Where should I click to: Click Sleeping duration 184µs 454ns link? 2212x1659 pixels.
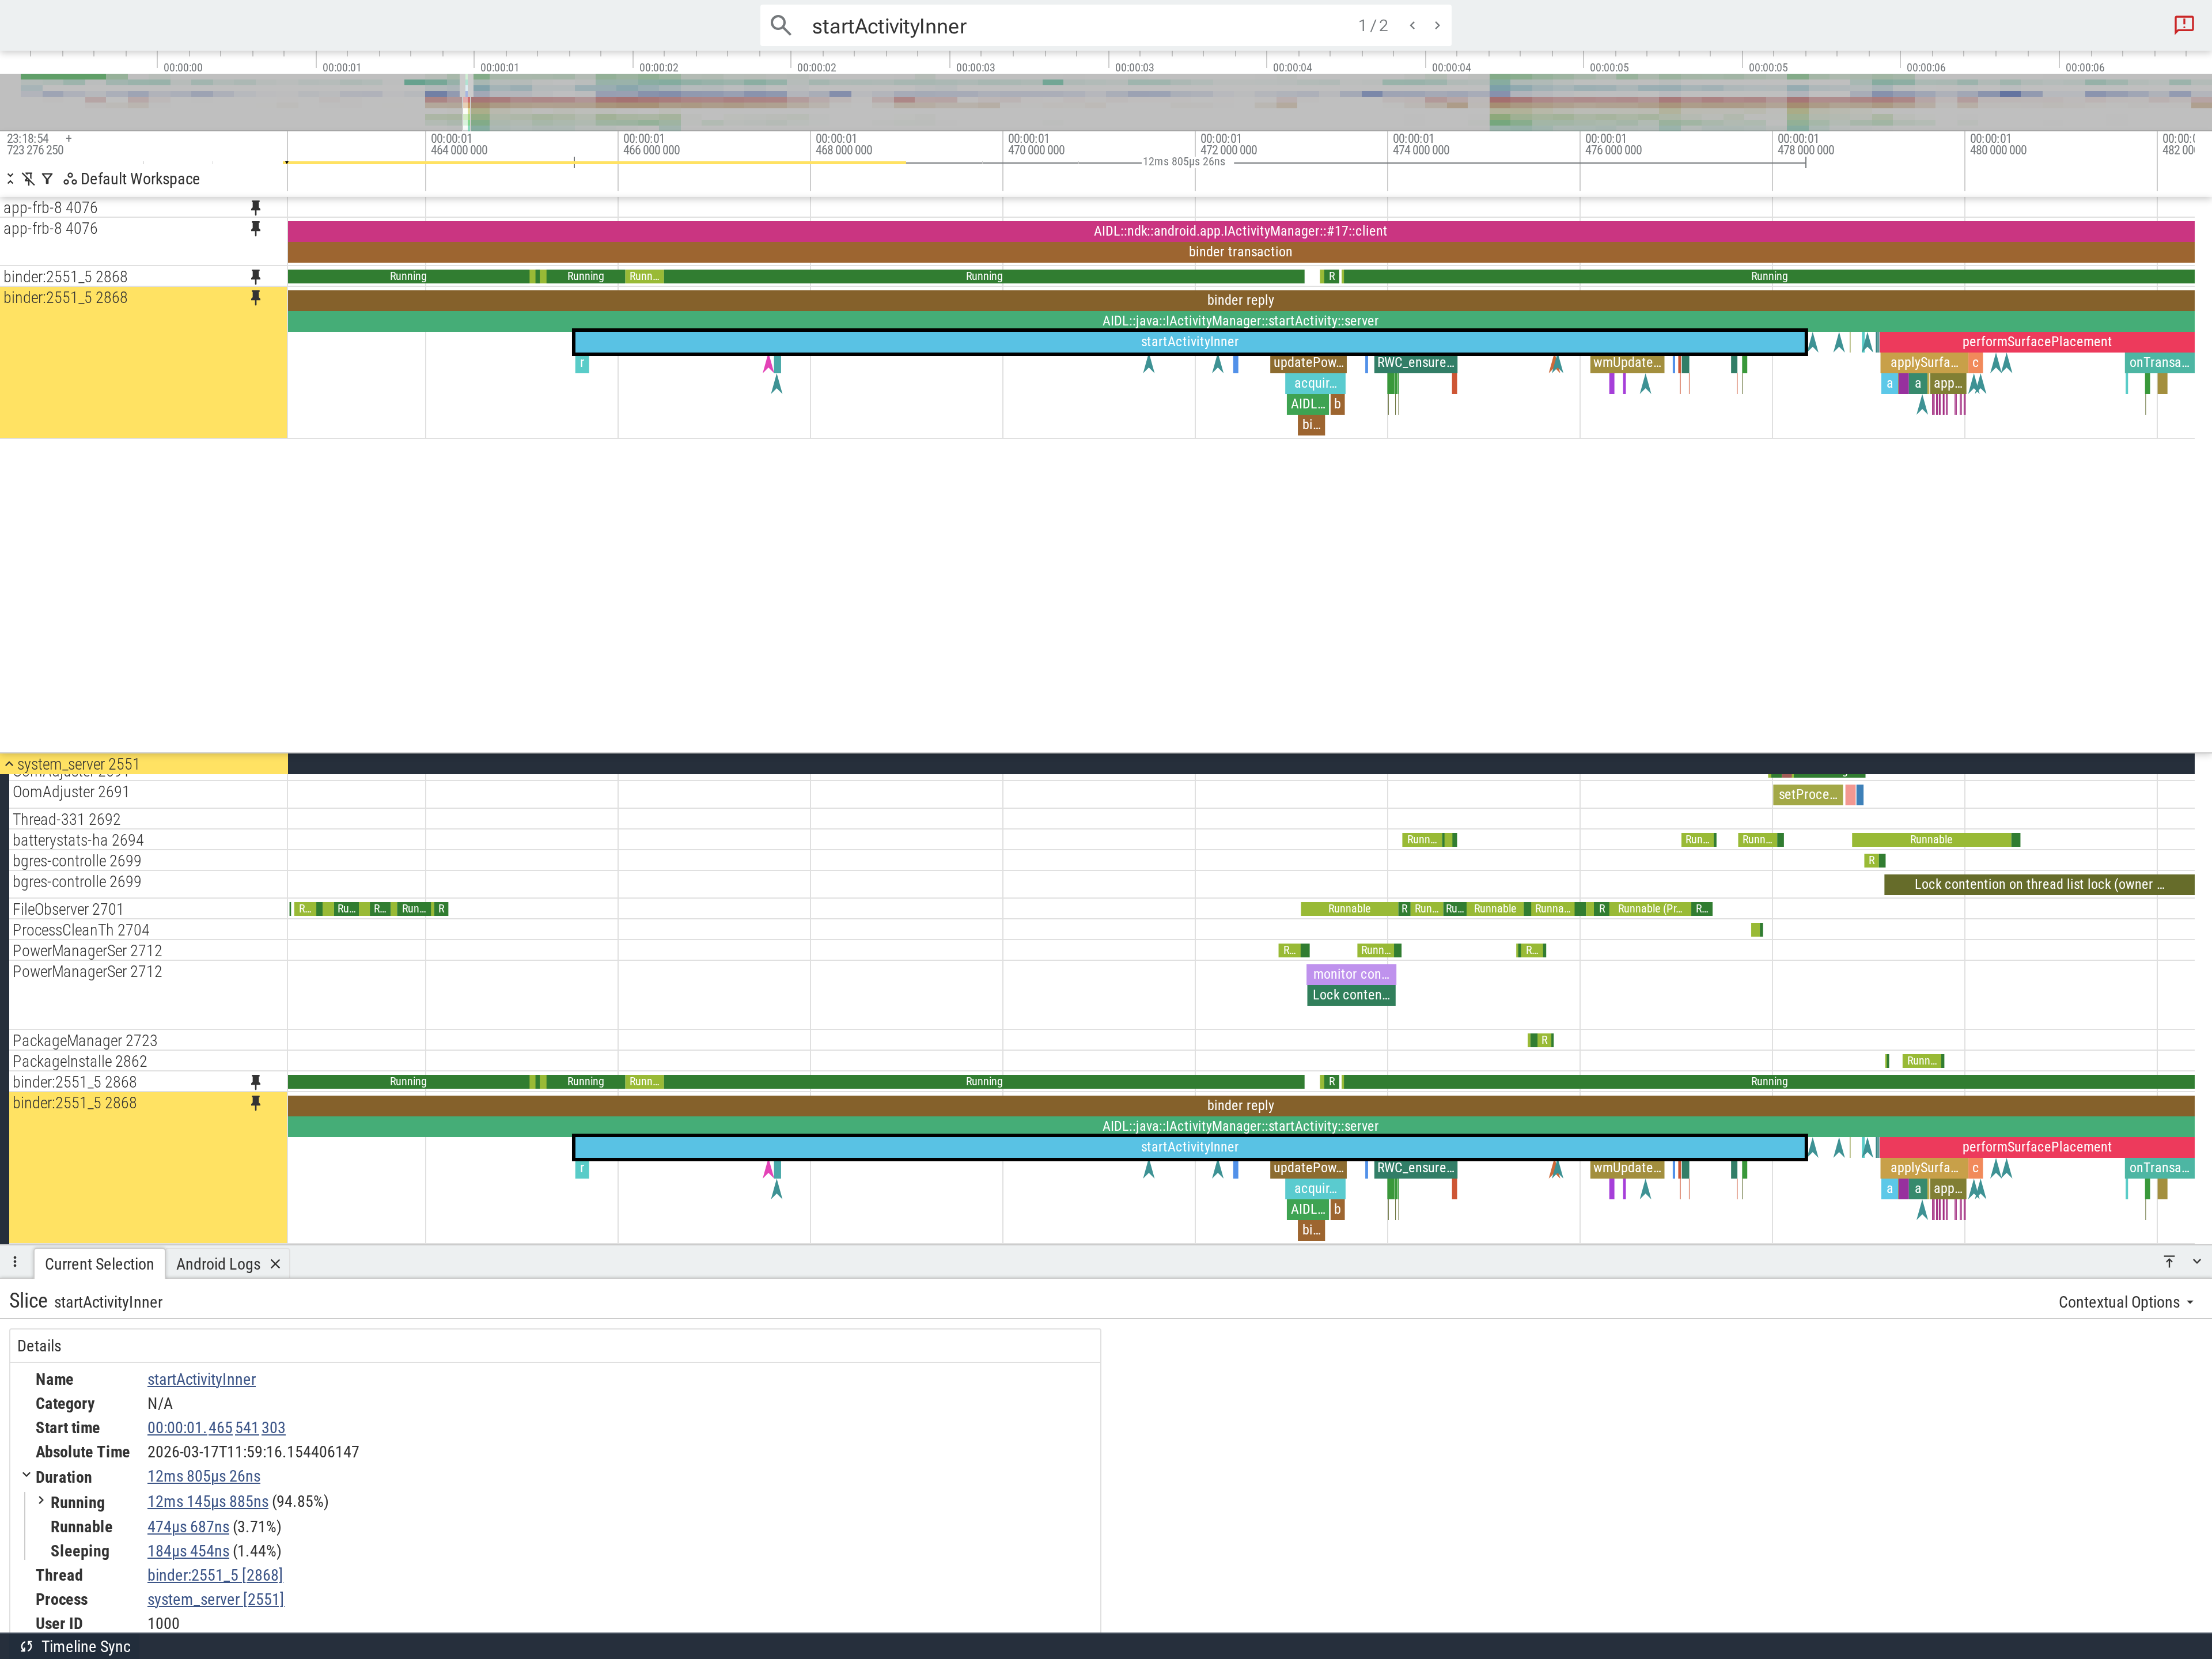point(188,1551)
